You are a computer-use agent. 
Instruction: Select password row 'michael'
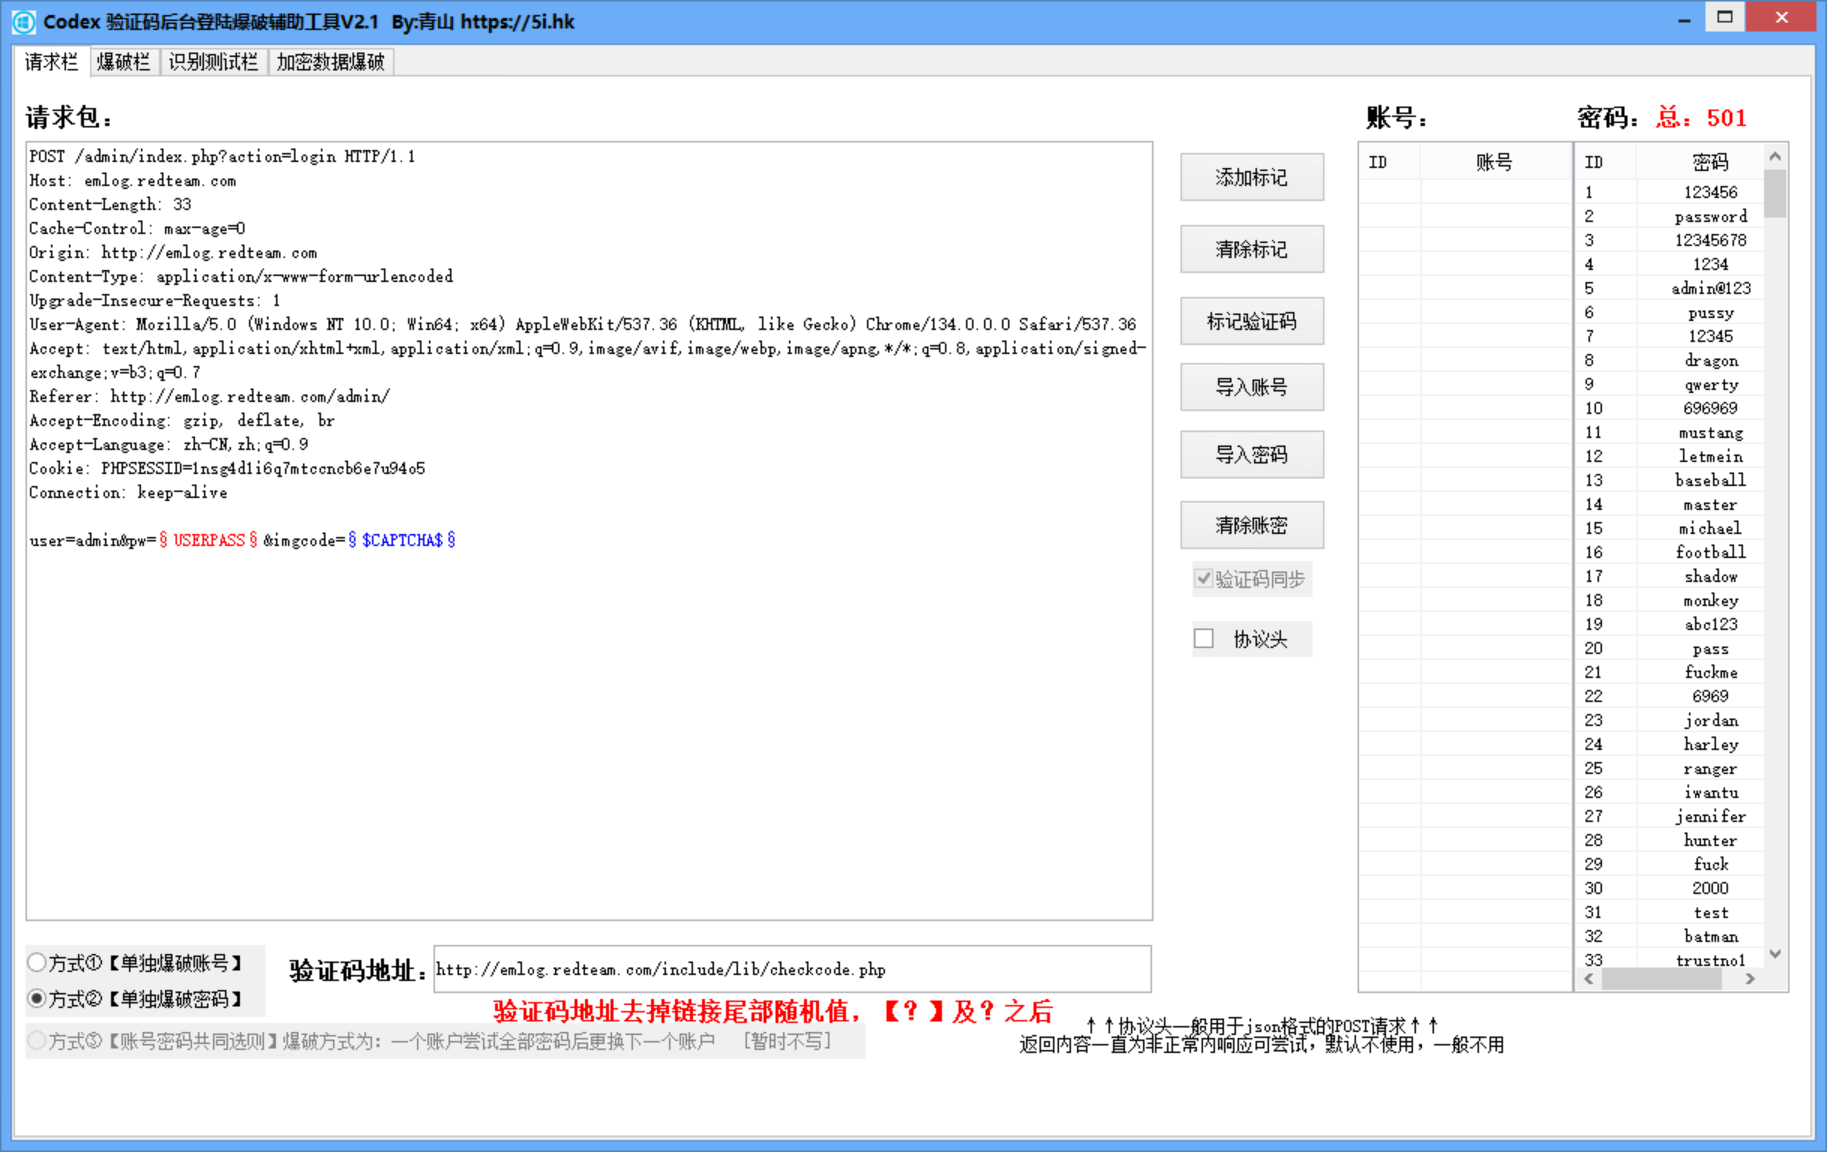1670,528
